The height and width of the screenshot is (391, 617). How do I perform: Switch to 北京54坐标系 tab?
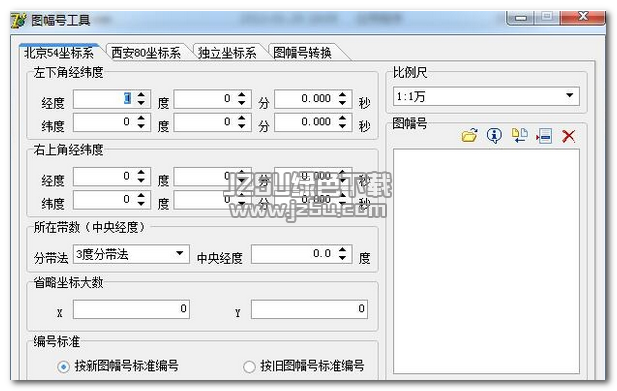tap(59, 52)
